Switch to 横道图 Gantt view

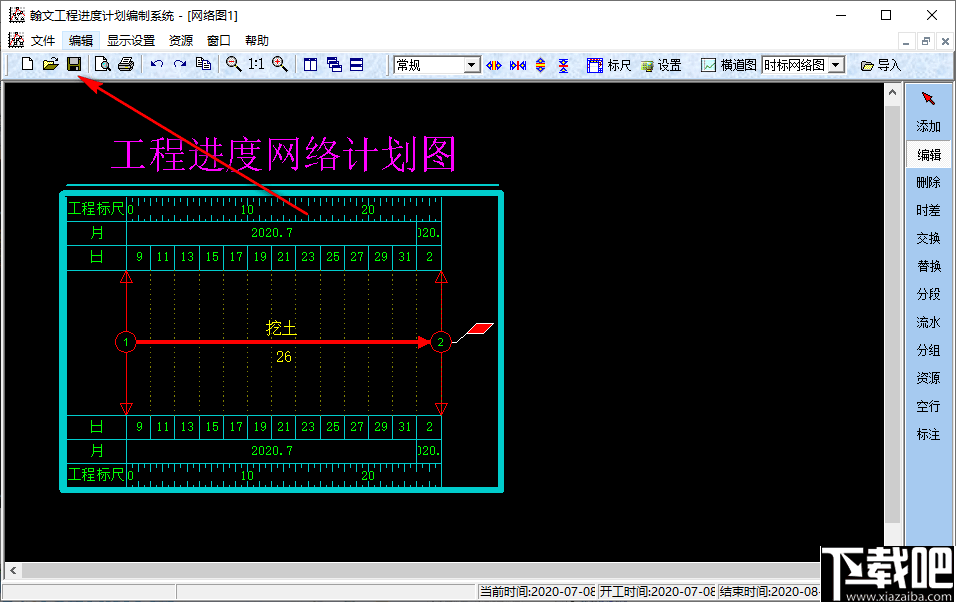[x=729, y=65]
